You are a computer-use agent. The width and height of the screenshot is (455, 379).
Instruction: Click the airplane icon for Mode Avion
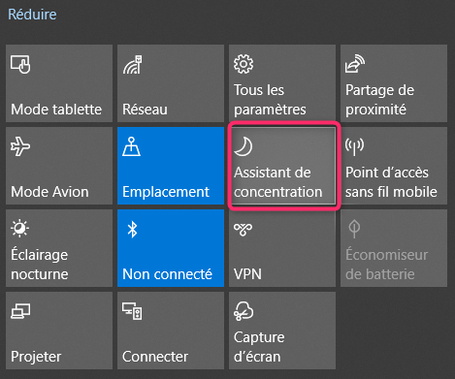pyautogui.click(x=20, y=146)
